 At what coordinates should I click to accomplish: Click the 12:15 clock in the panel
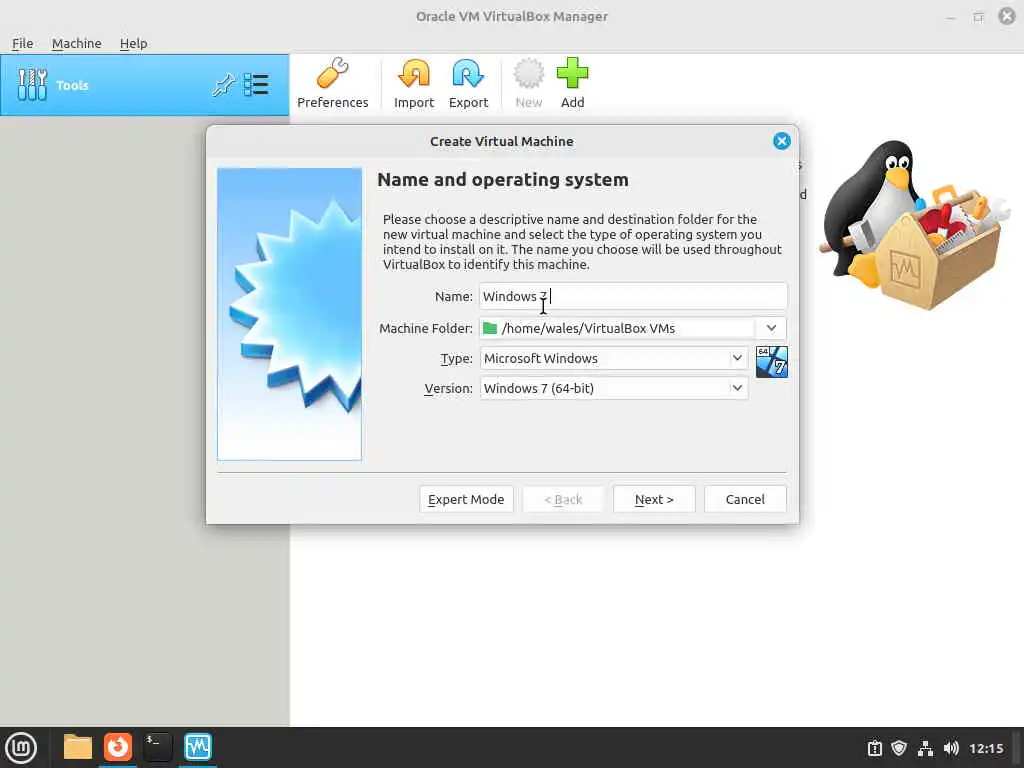pyautogui.click(x=986, y=748)
